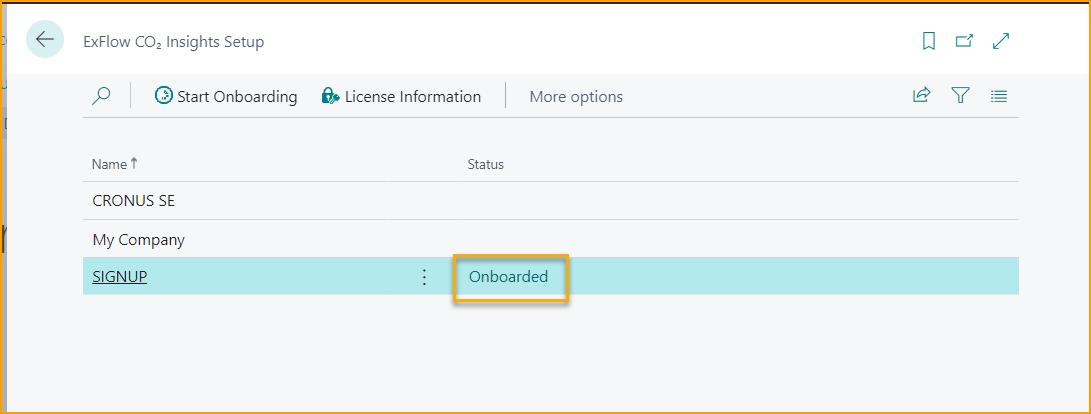Expand More options menu
This screenshot has height=414, width=1091.
point(575,97)
